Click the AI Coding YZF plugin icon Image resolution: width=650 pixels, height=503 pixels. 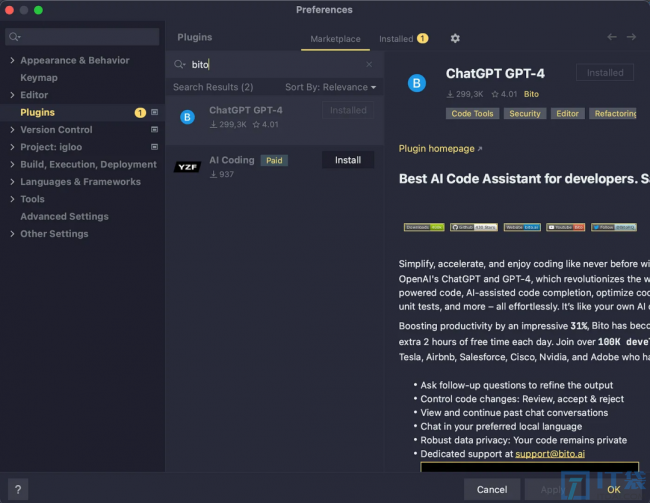(x=187, y=167)
